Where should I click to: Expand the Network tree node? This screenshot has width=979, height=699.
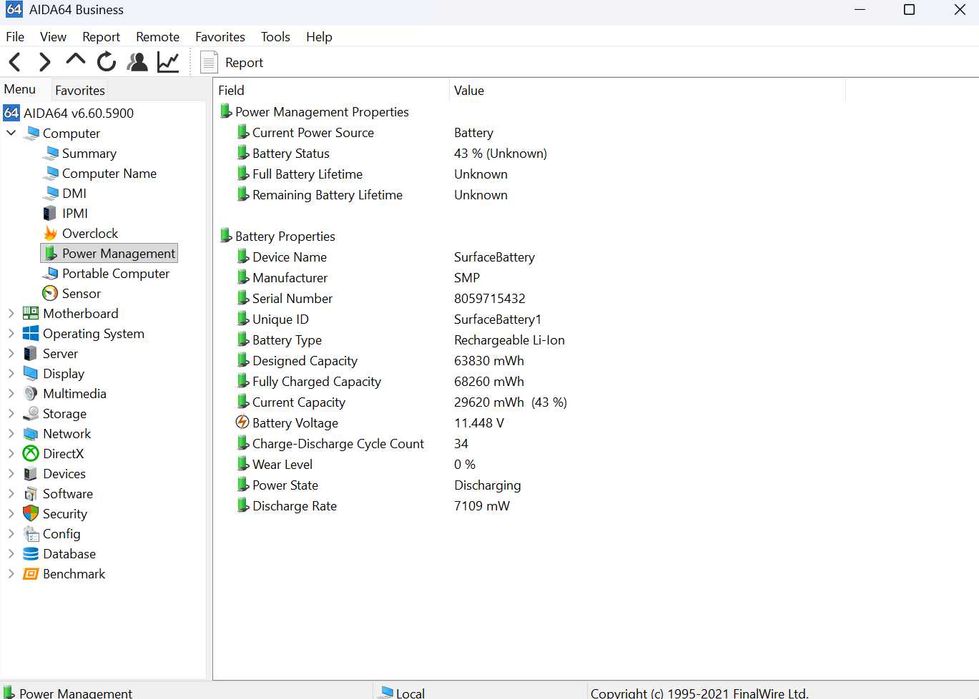[x=11, y=433]
